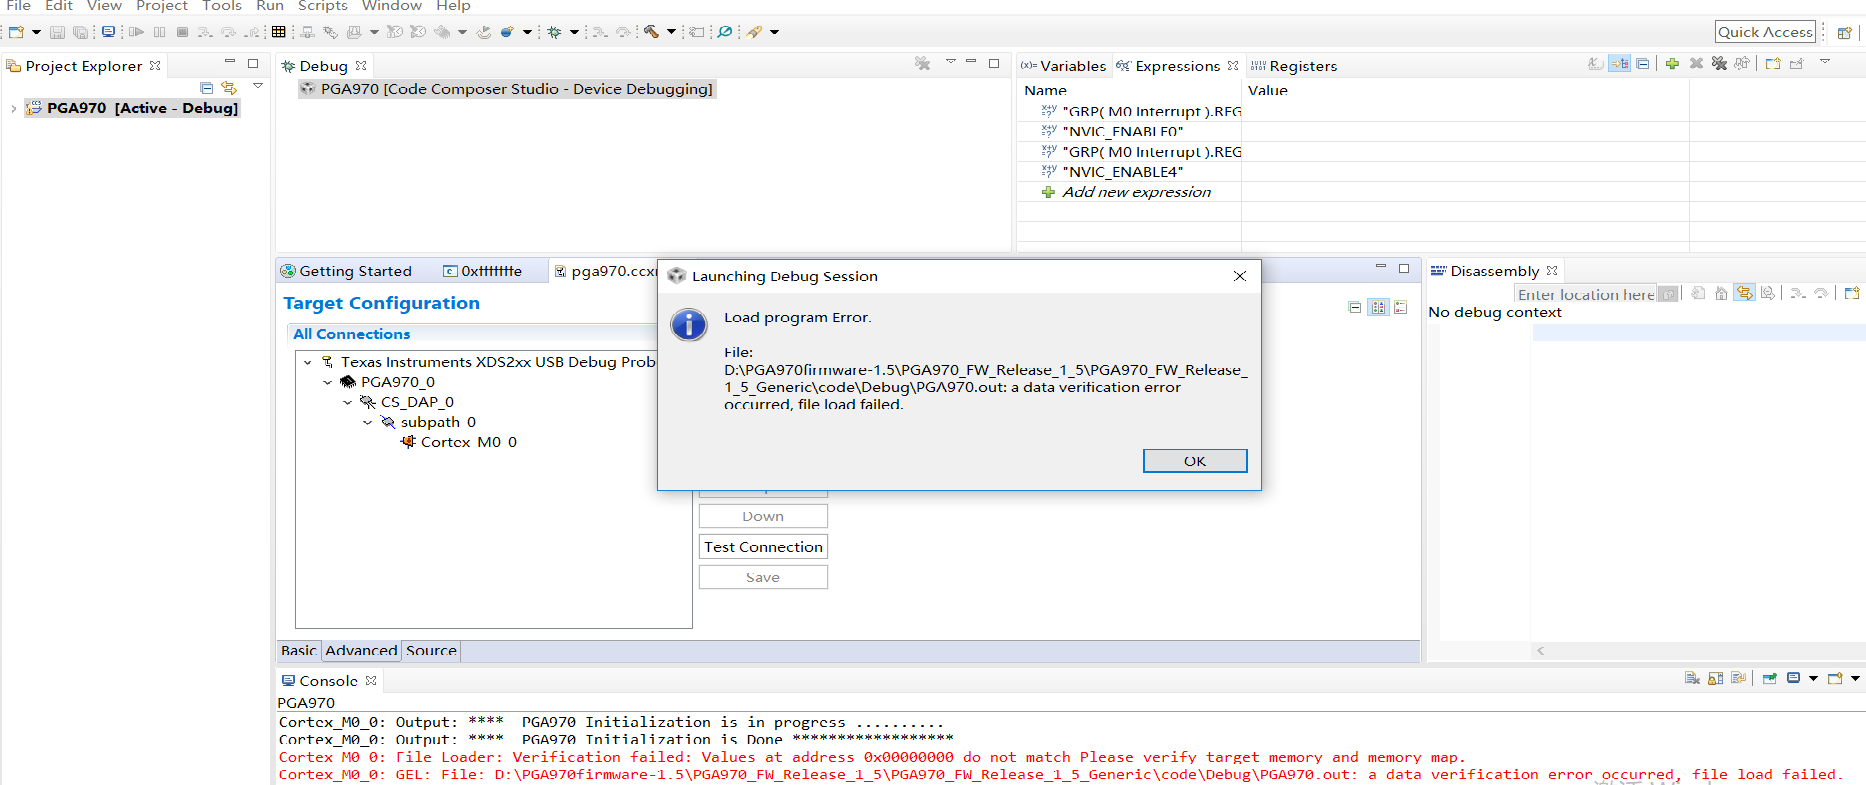Click the Disassembly horizontal scrollbar left arrow
The height and width of the screenshot is (785, 1866).
pos(1541,651)
